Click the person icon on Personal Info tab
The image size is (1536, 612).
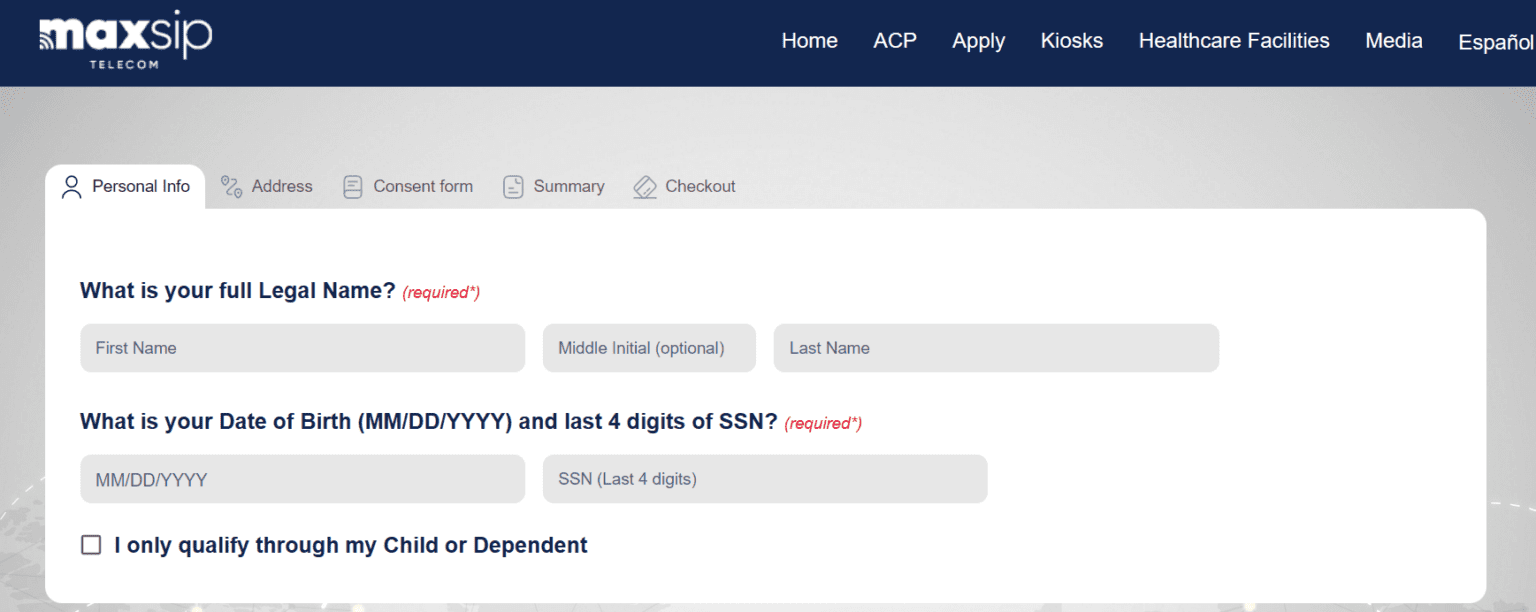(x=70, y=186)
